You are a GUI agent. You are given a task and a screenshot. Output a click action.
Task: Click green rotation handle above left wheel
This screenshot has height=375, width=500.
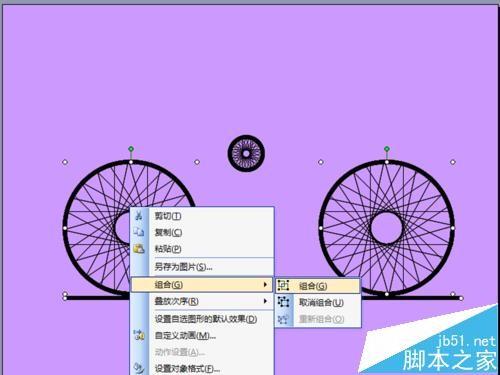(131, 149)
